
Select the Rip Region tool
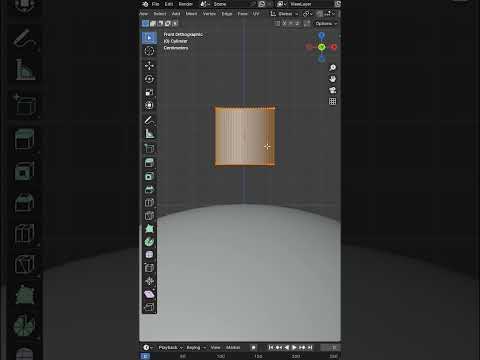pos(149,307)
